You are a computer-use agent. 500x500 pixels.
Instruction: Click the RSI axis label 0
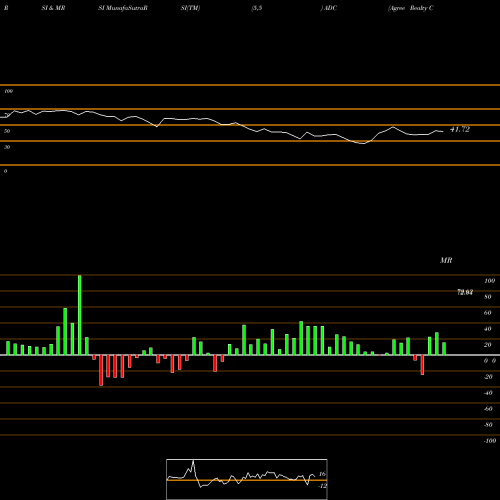(x=5, y=171)
